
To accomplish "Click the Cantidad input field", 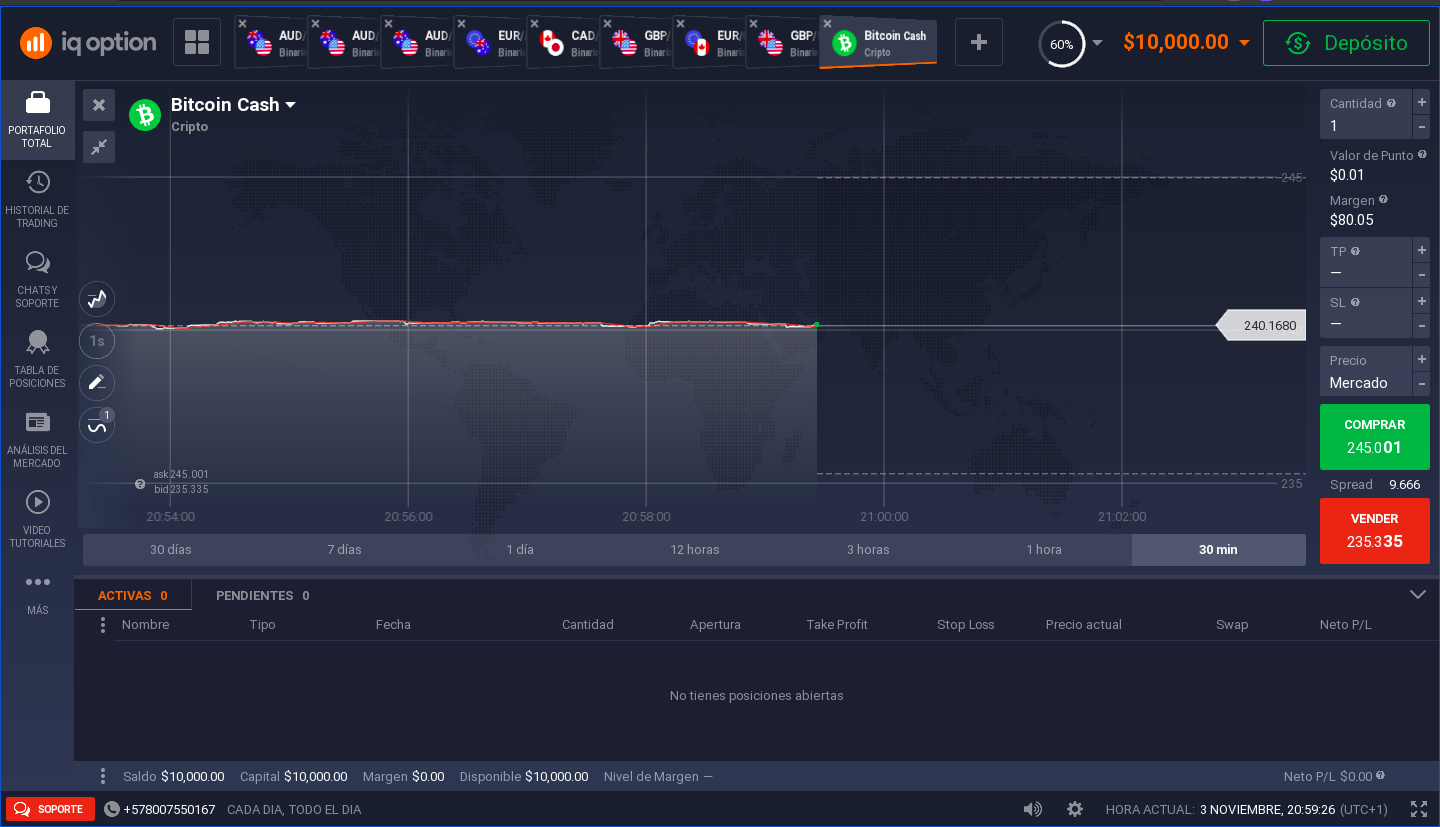I will coord(1364,126).
